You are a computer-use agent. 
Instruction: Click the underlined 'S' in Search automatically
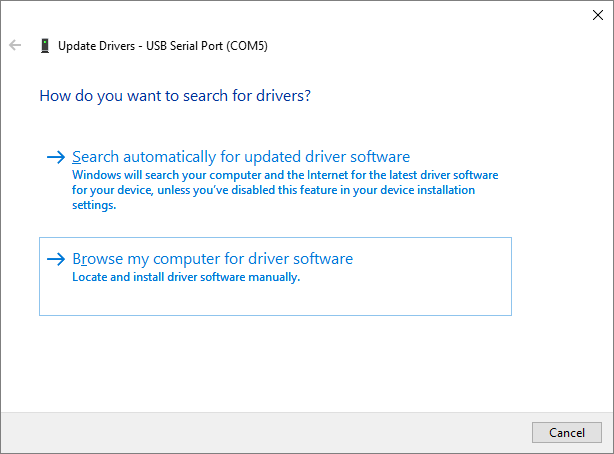coord(77,157)
